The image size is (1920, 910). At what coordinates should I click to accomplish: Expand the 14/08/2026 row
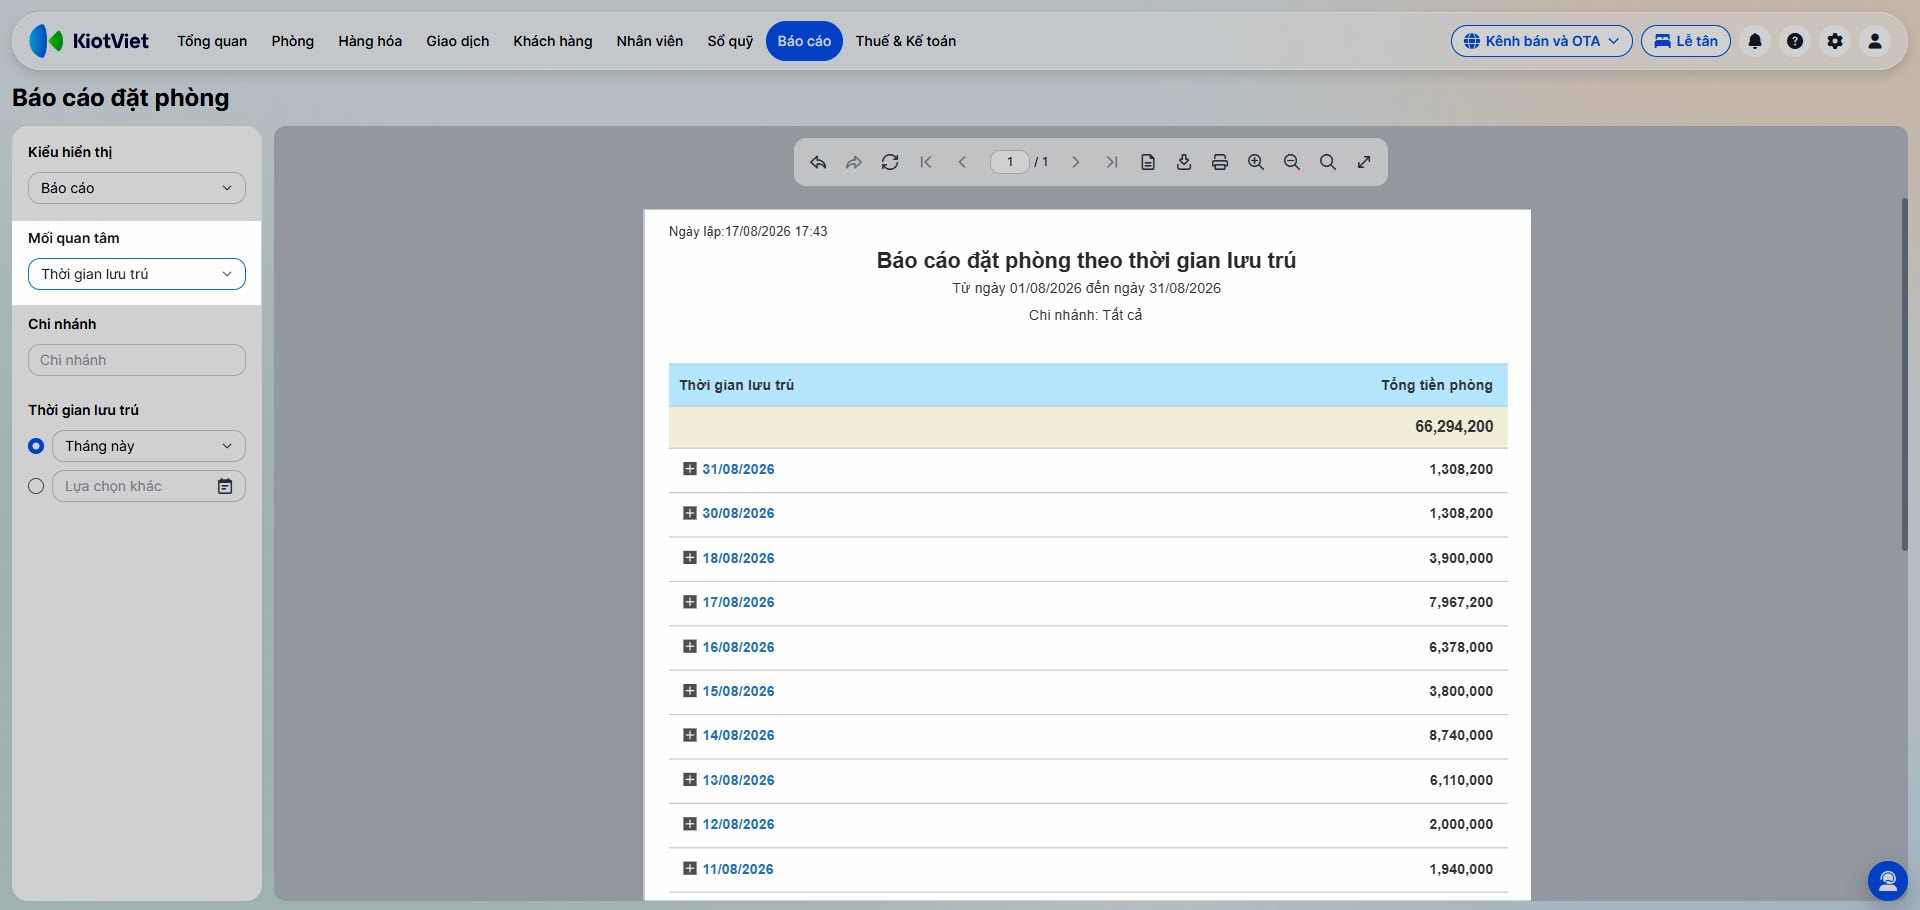(x=689, y=735)
